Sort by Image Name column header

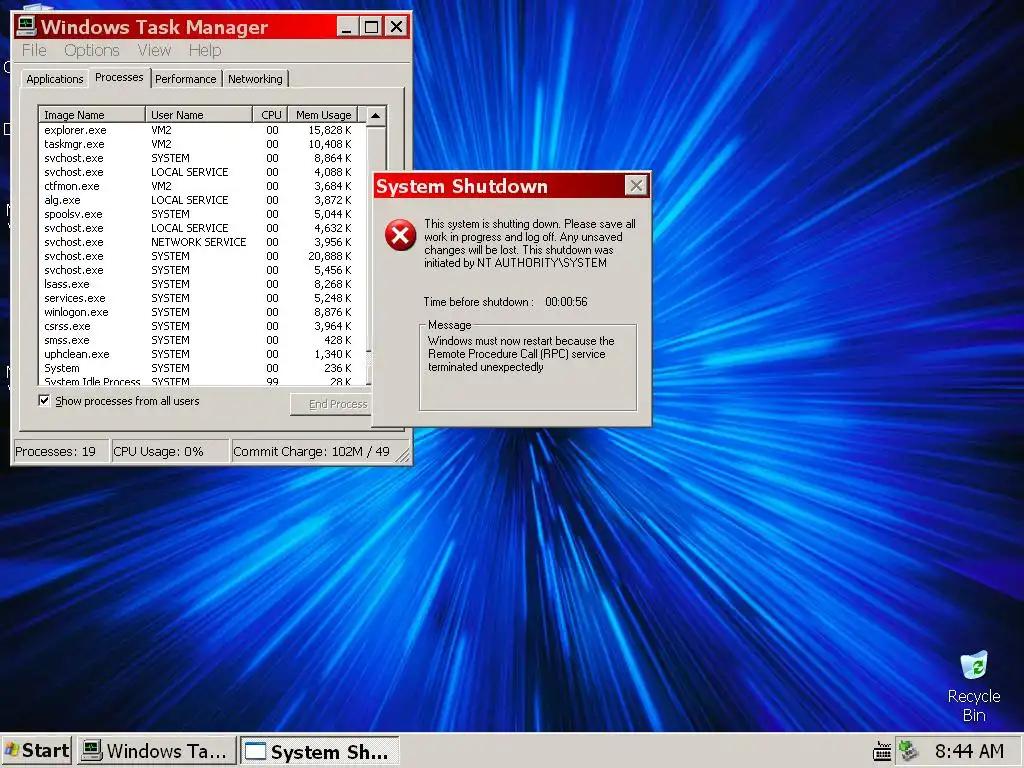tap(91, 115)
